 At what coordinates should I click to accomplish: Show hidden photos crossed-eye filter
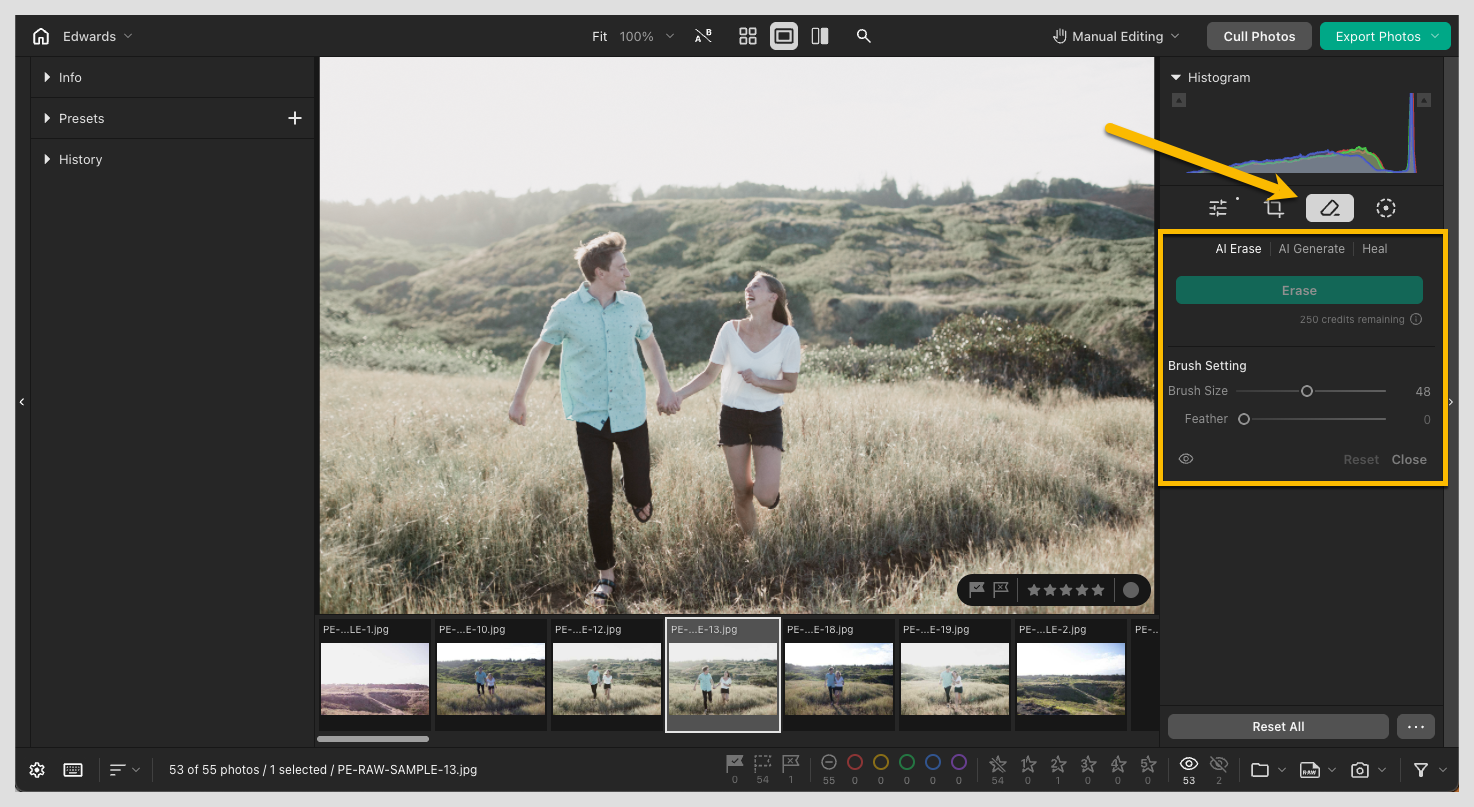(1219, 764)
